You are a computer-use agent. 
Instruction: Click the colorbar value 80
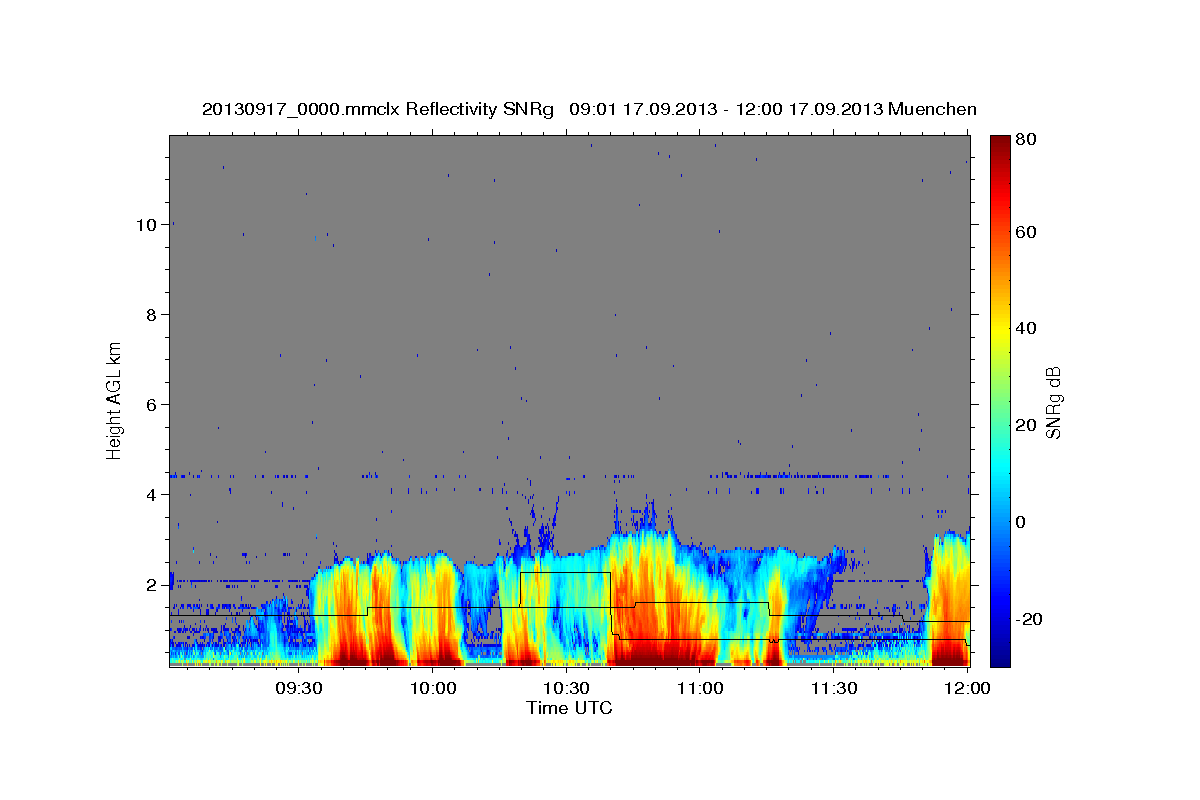[1025, 140]
